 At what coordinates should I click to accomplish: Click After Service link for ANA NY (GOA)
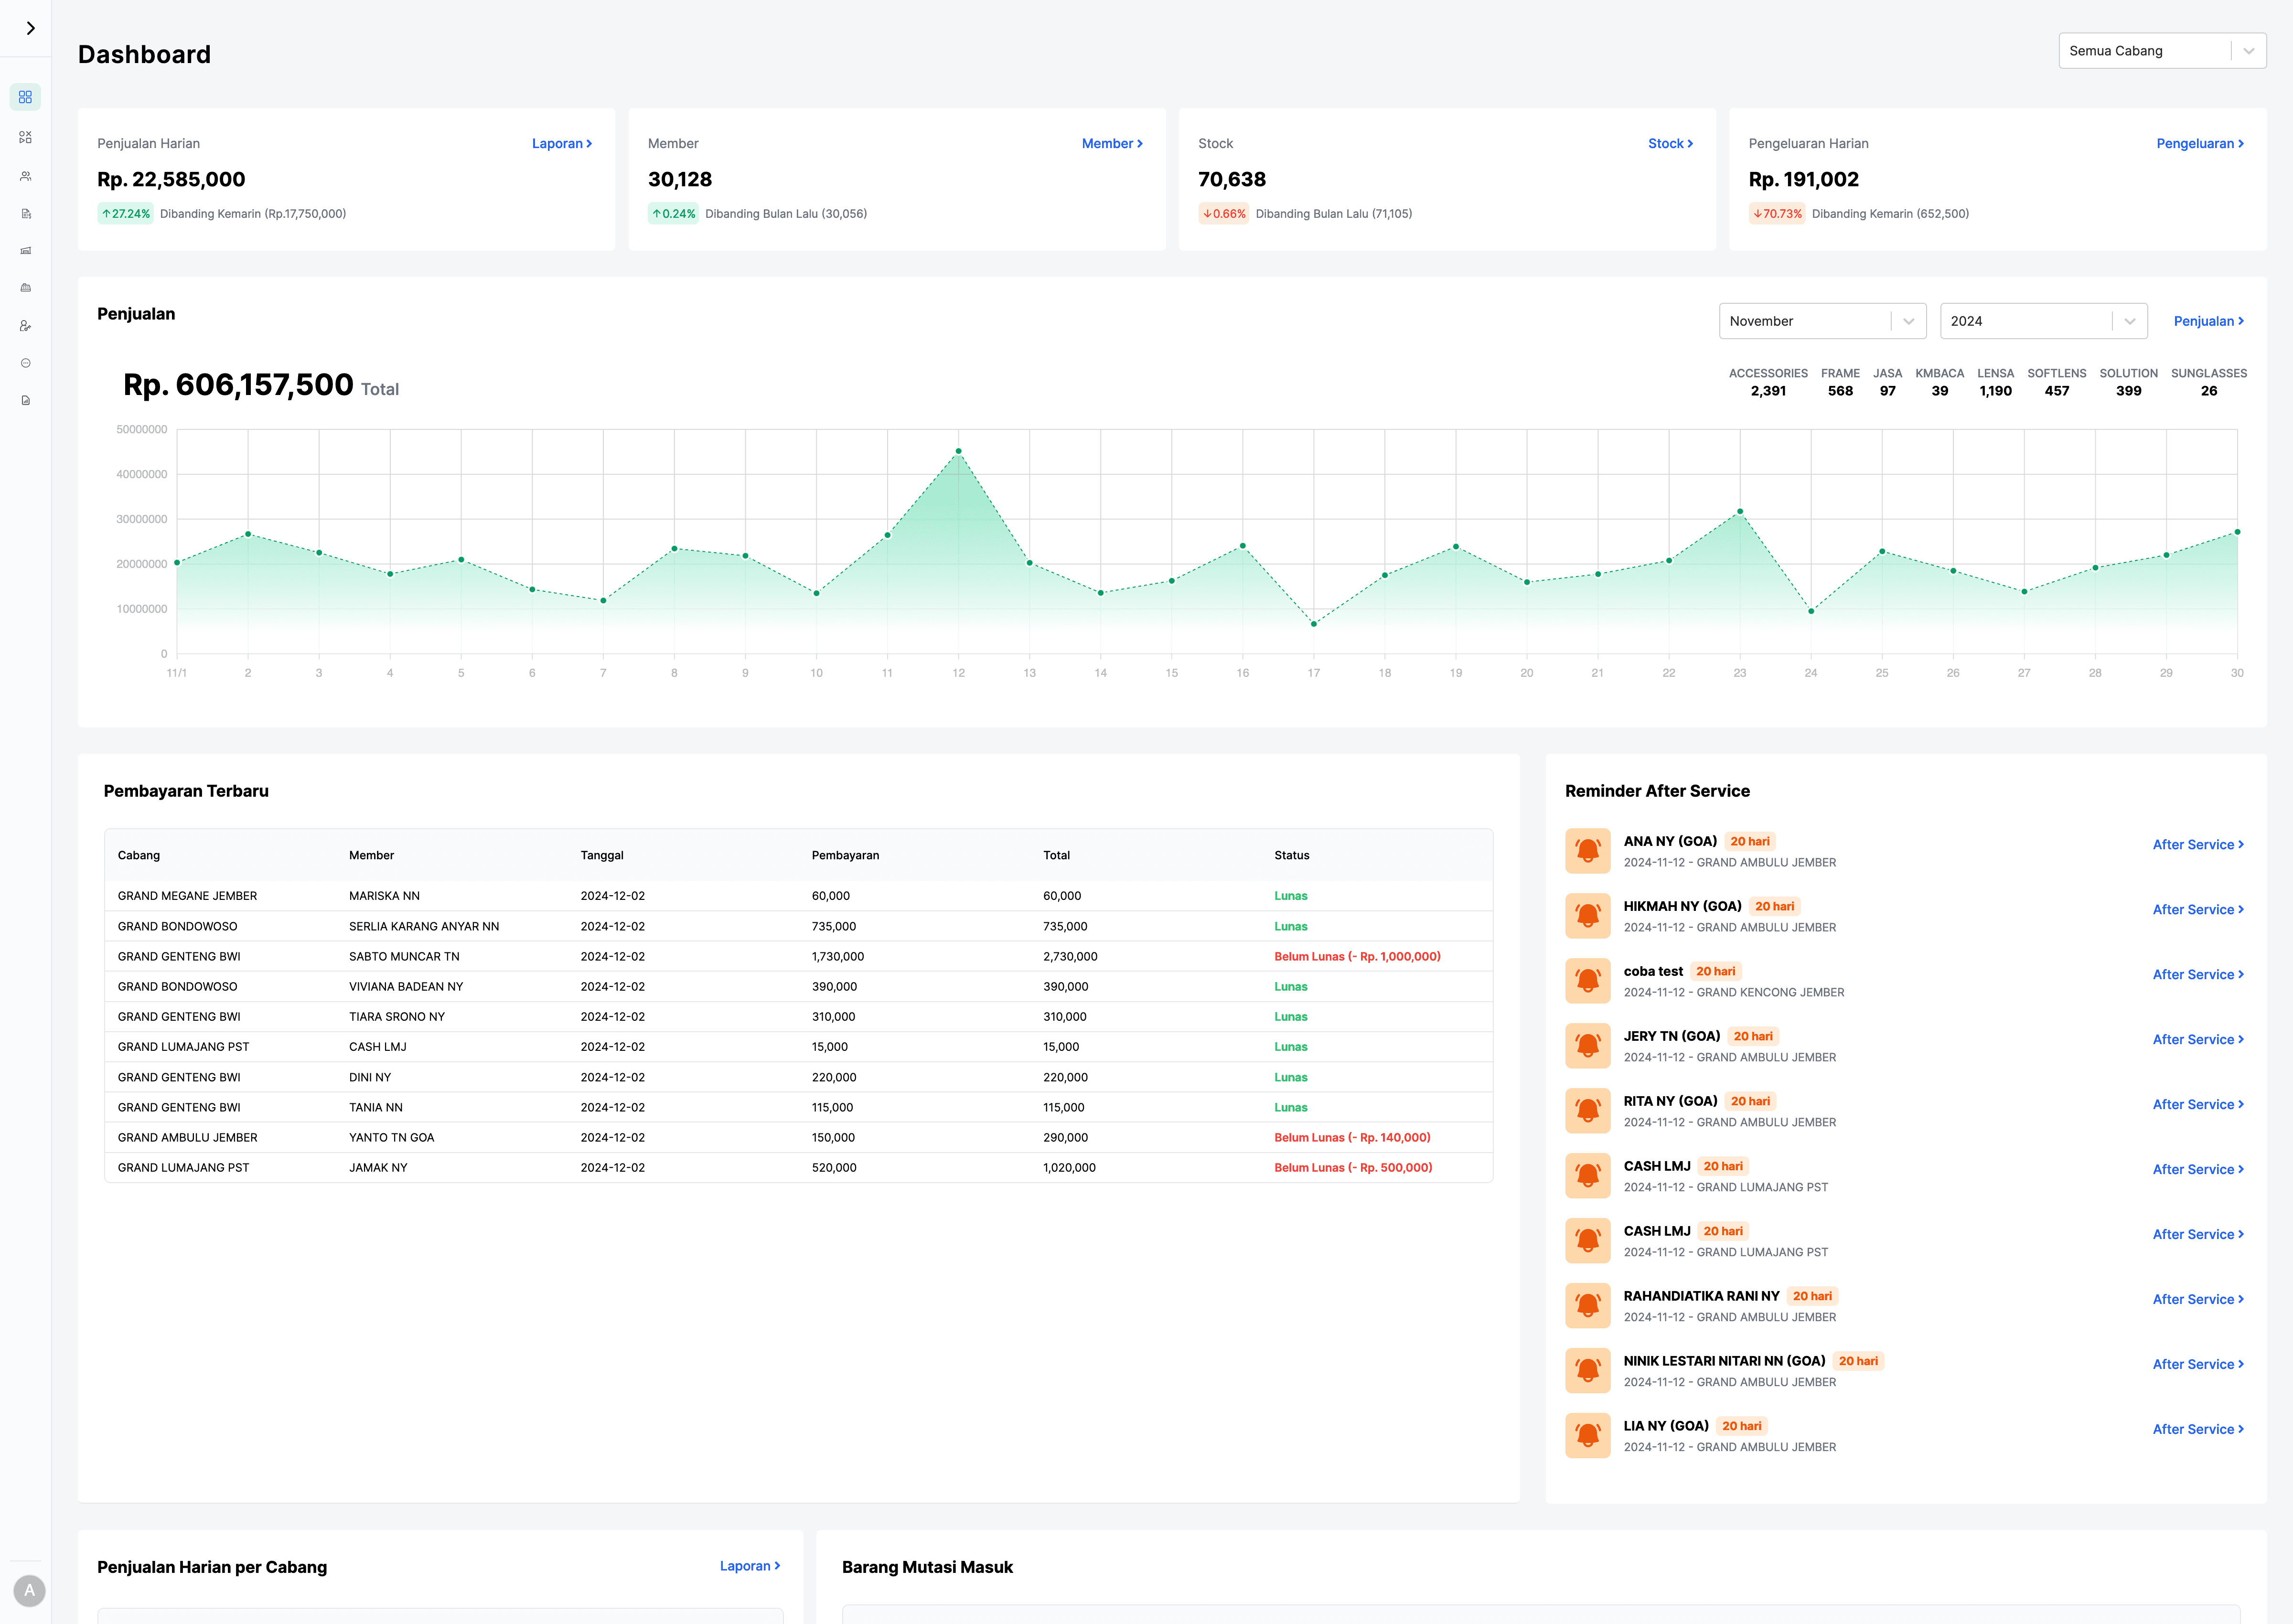coord(2198,845)
